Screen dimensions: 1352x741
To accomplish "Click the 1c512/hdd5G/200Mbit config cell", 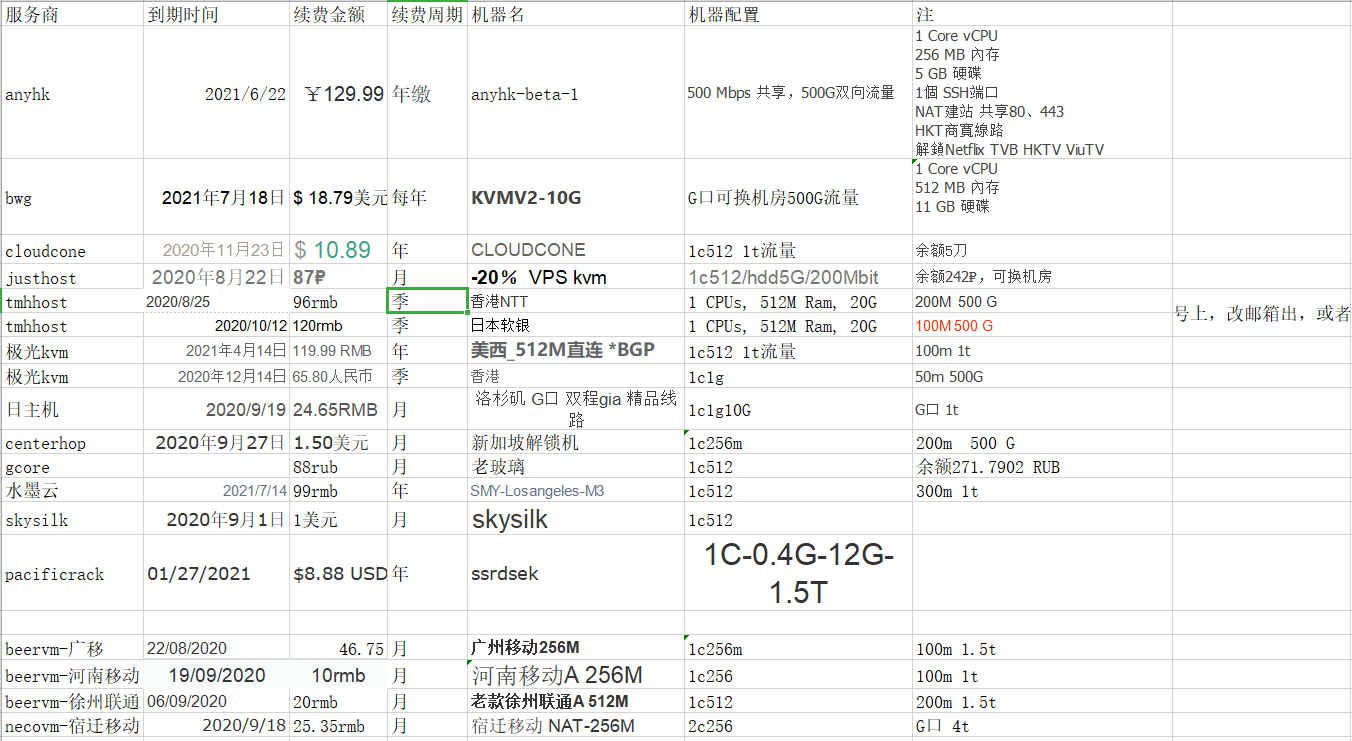I will 798,277.
